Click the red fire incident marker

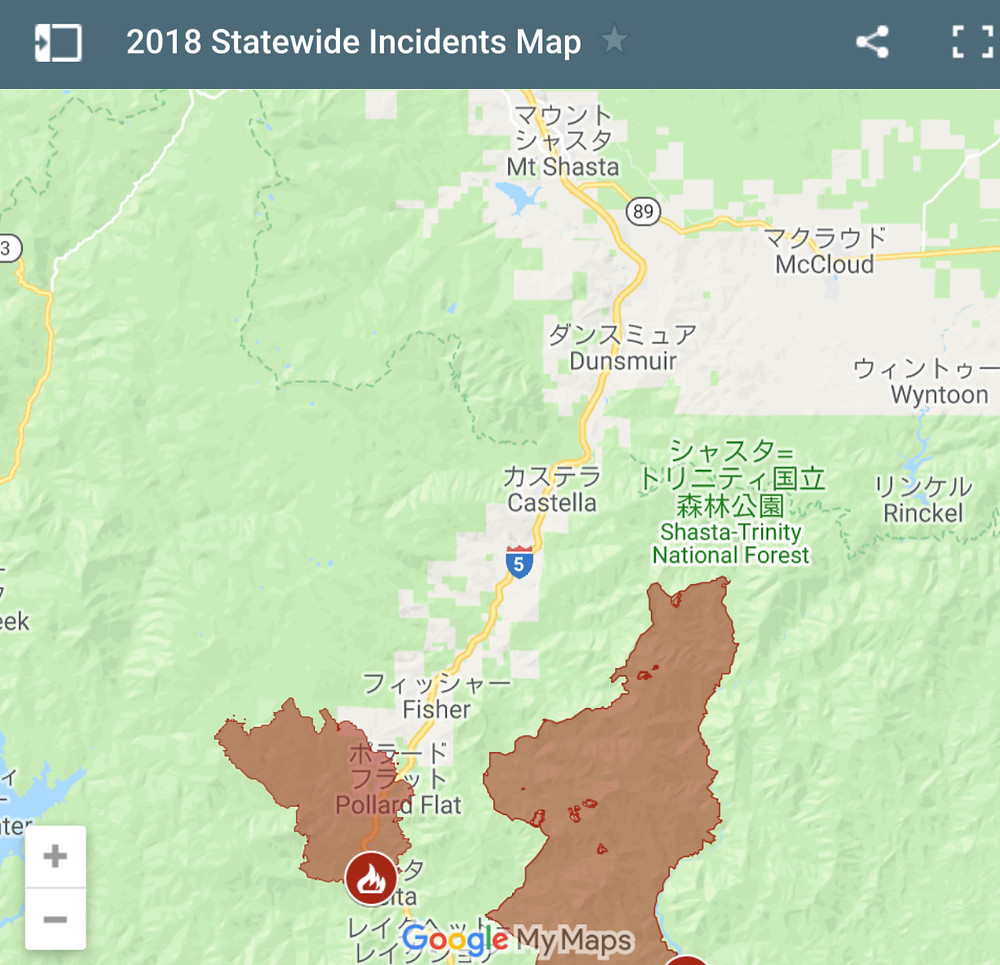point(371,878)
